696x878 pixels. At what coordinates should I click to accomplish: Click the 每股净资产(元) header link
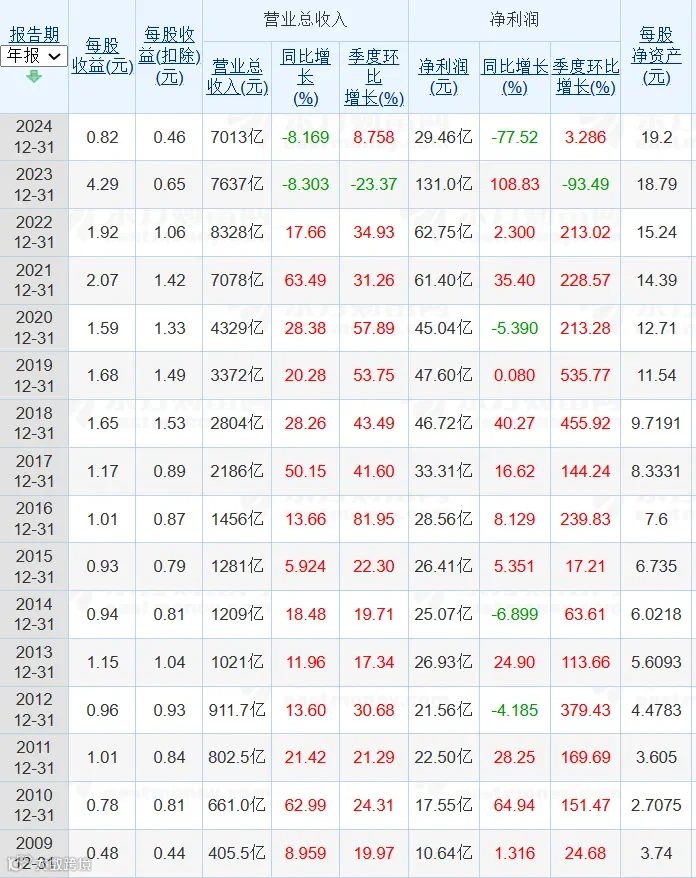pyautogui.click(x=656, y=55)
